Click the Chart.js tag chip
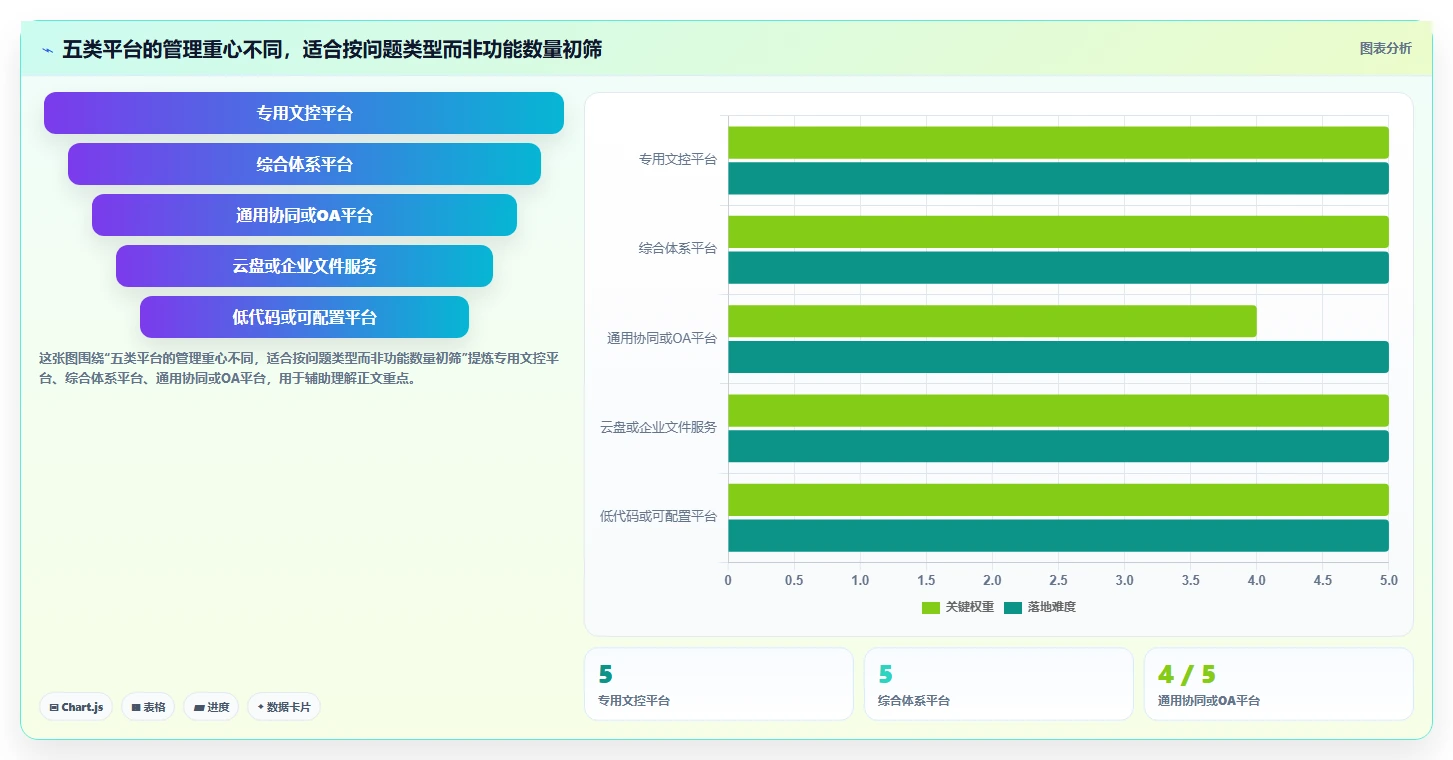Image resolution: width=1453 pixels, height=760 pixels. pos(76,707)
